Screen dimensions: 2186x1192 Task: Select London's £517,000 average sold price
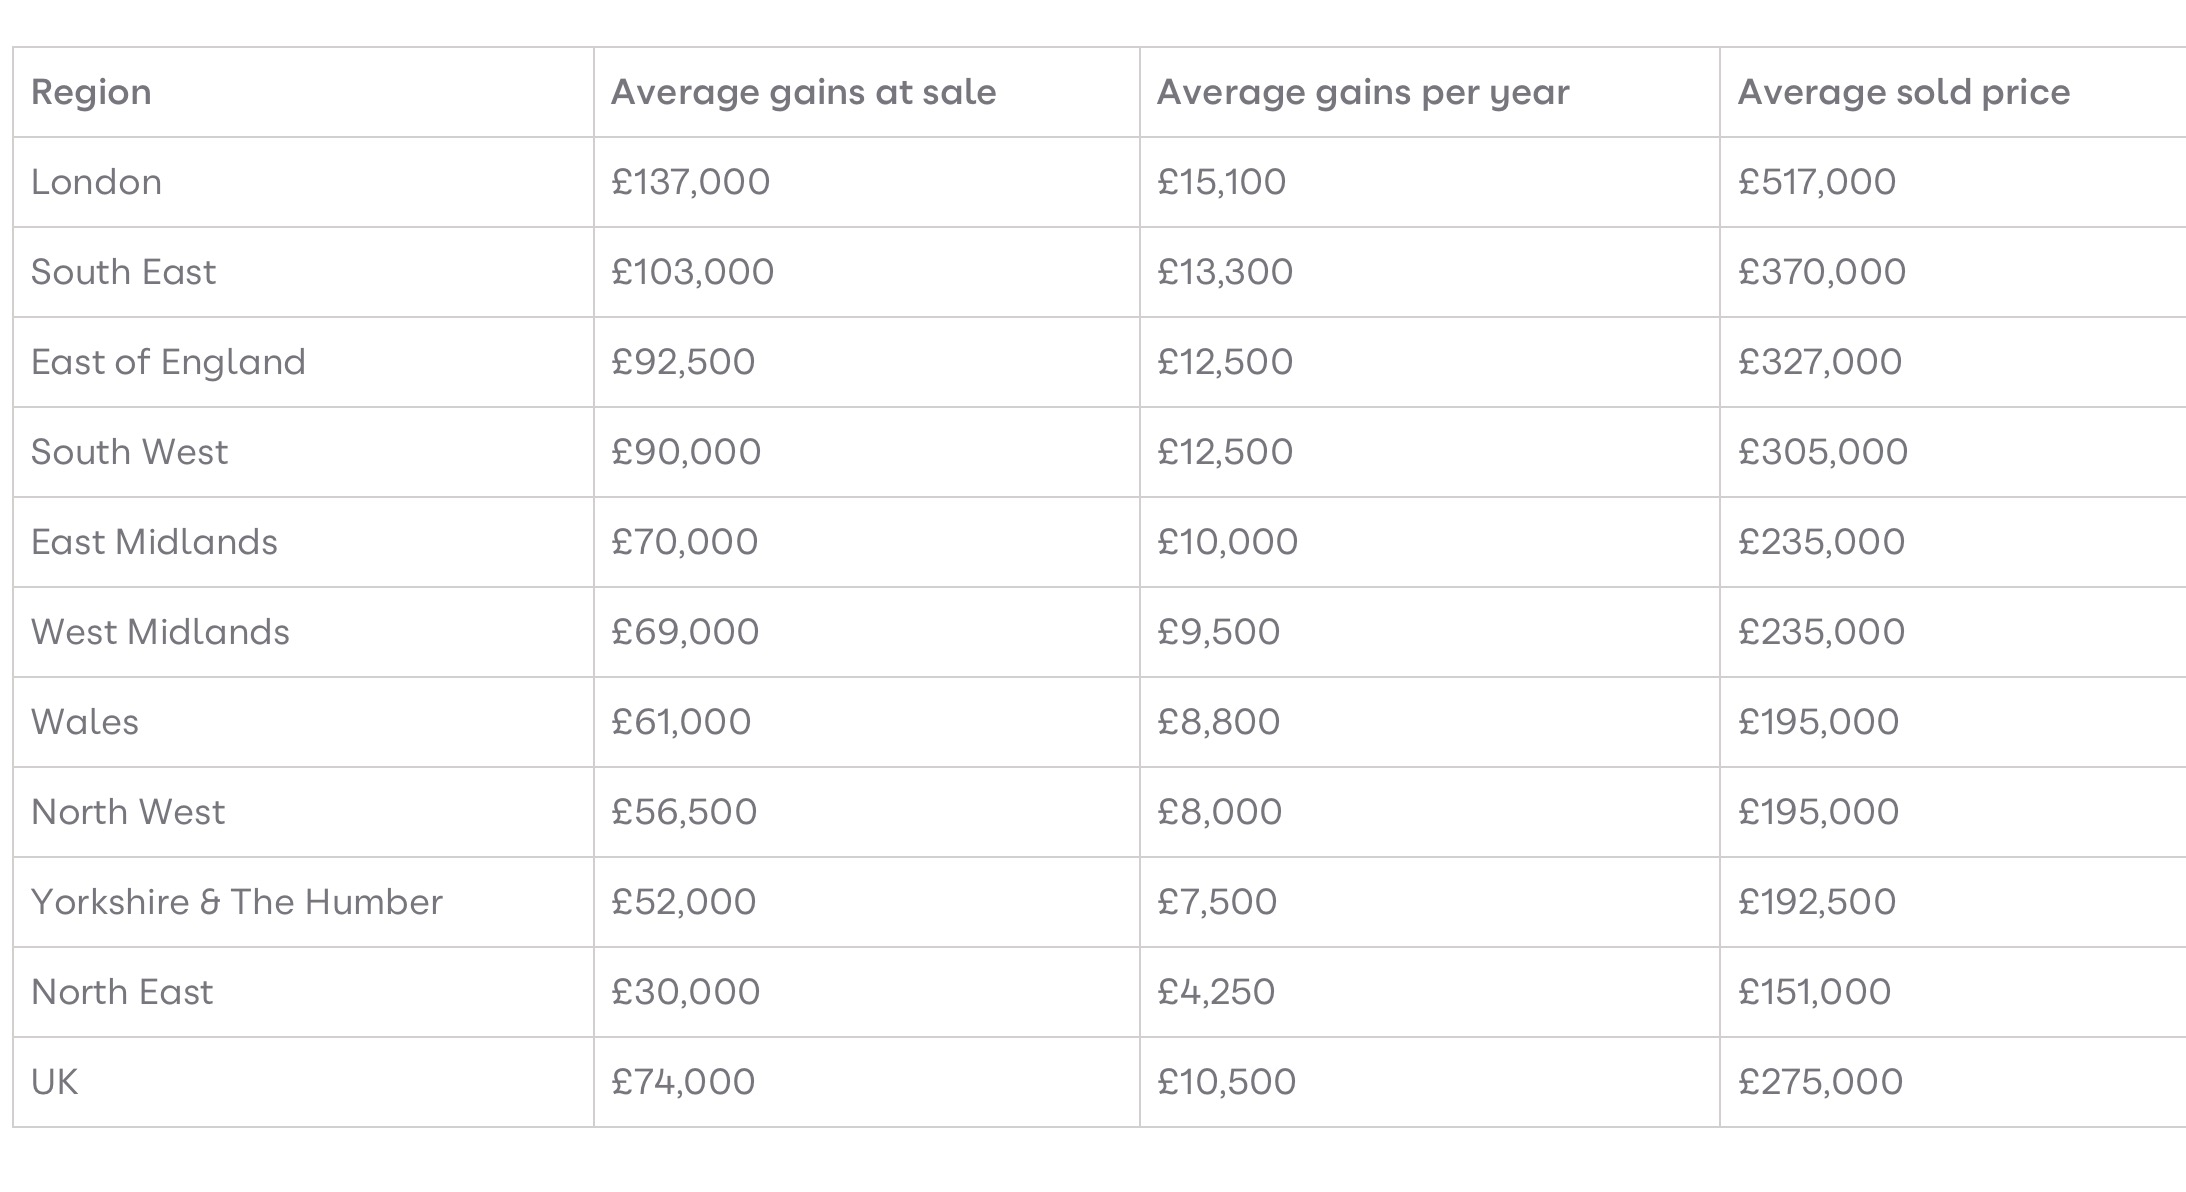click(1816, 183)
